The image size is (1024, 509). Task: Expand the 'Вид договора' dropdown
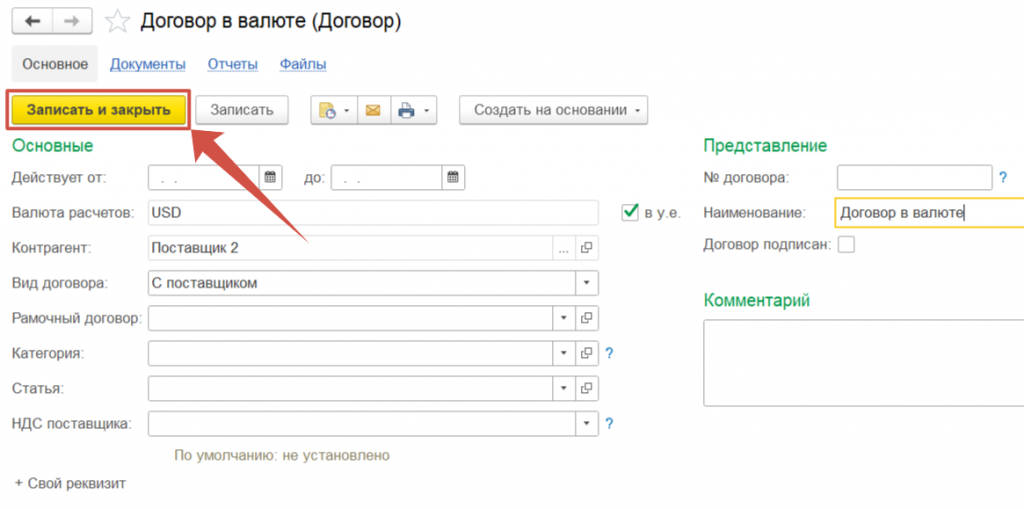click(587, 283)
